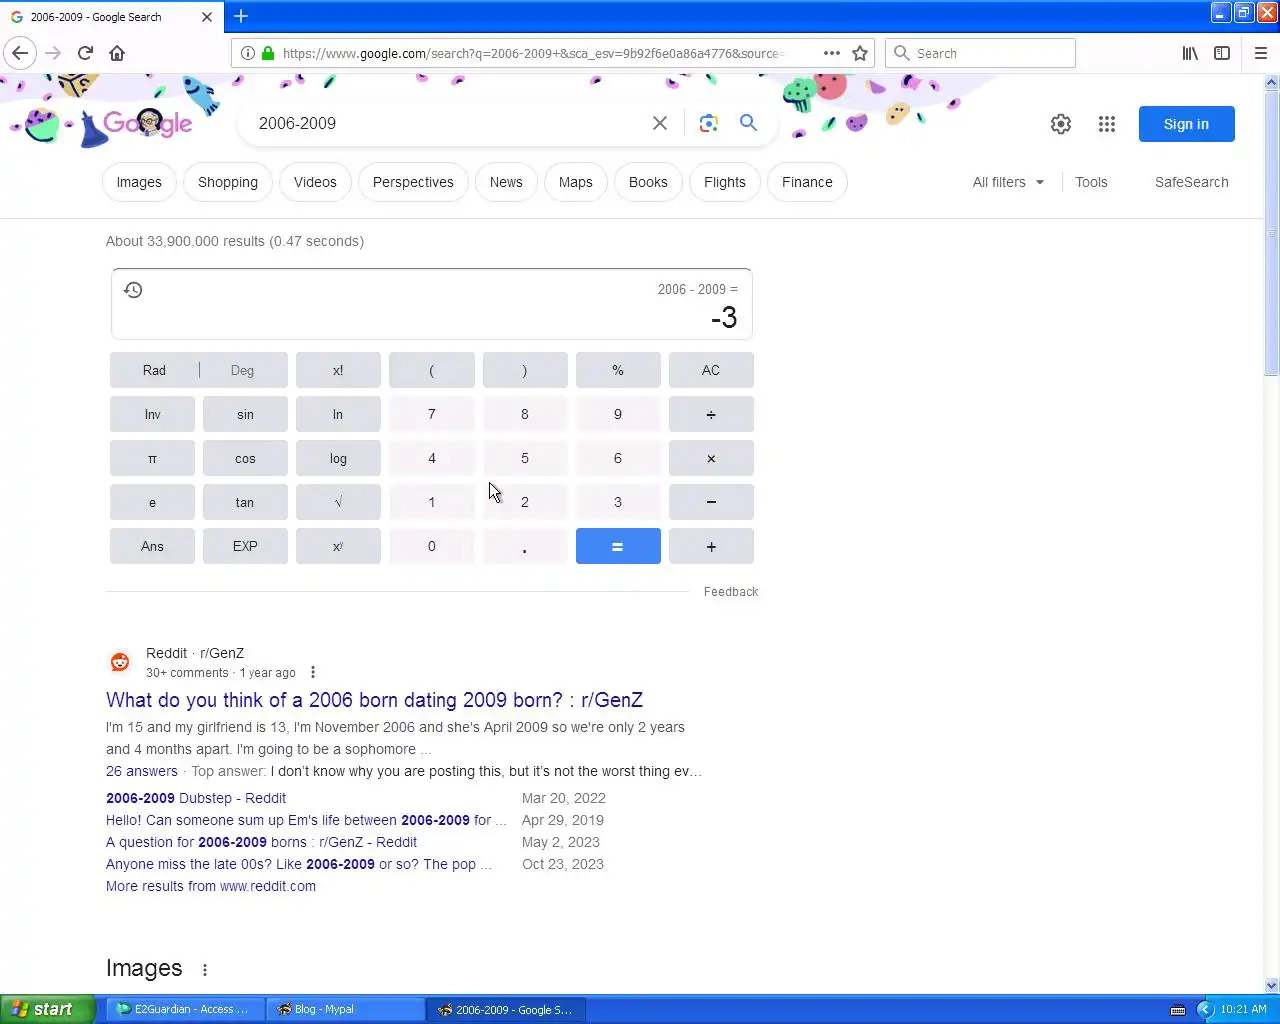Switch to Blog - Mypal taskbar window

click(x=345, y=1009)
